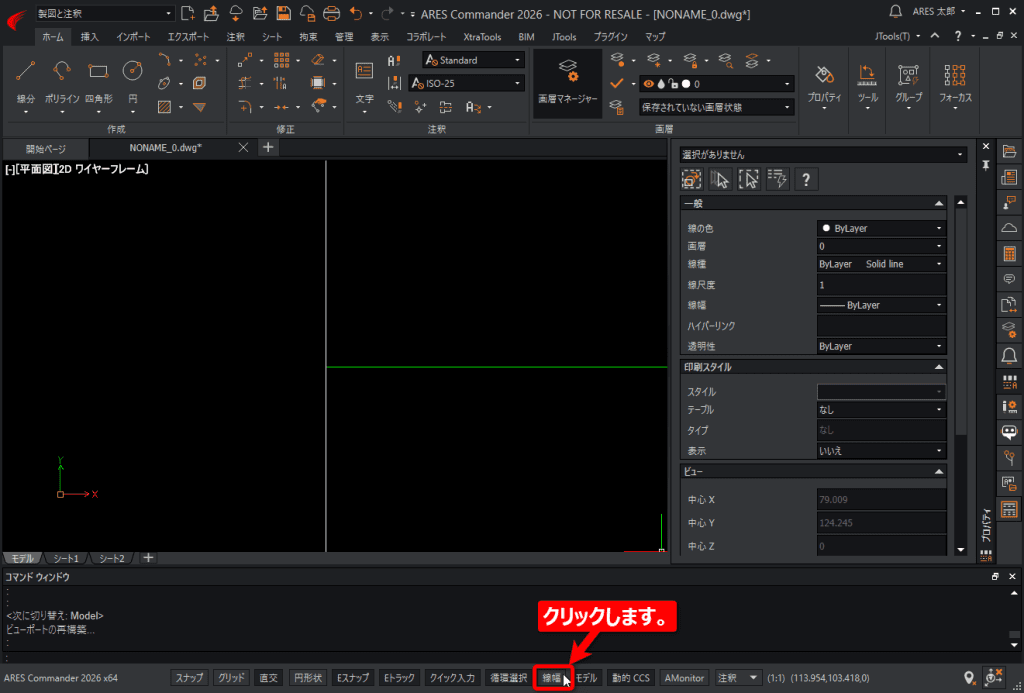The width and height of the screenshot is (1024, 693).
Task: Toggle クイック入力 in status bar
Action: 452,678
